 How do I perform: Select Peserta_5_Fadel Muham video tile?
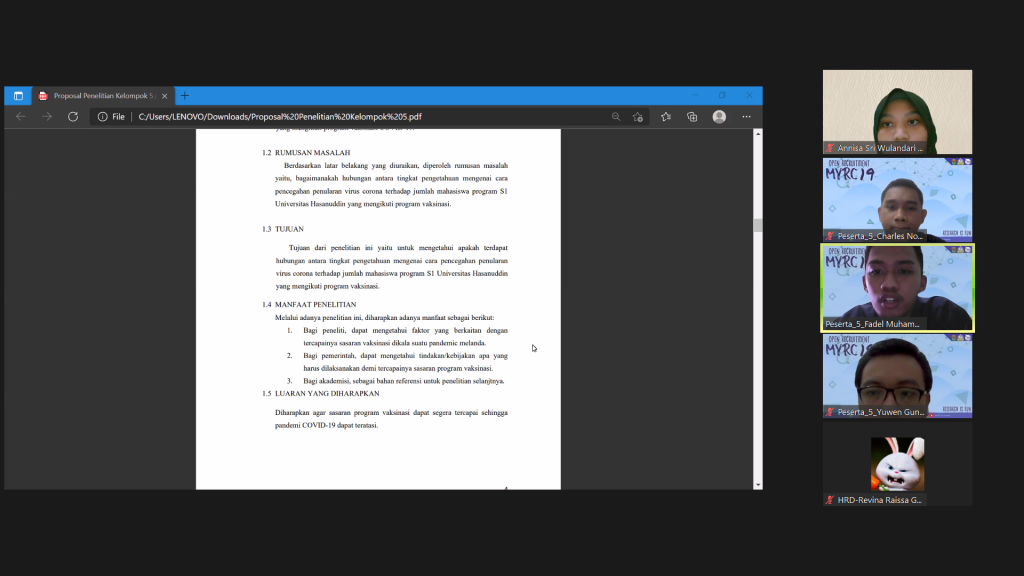[x=897, y=288]
